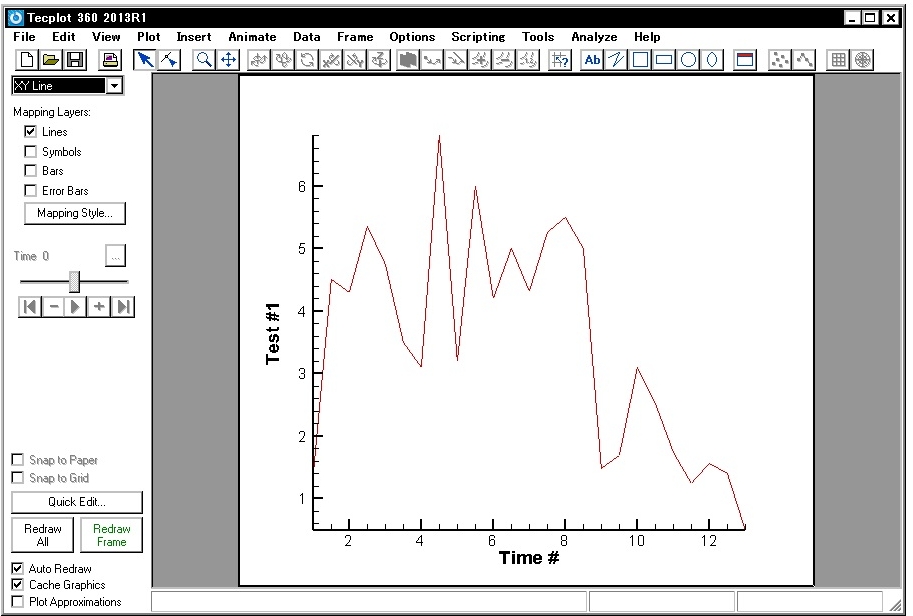The width and height of the screenshot is (913, 616).
Task: Toggle the Snap to Grid checkbox
Action: 17,477
